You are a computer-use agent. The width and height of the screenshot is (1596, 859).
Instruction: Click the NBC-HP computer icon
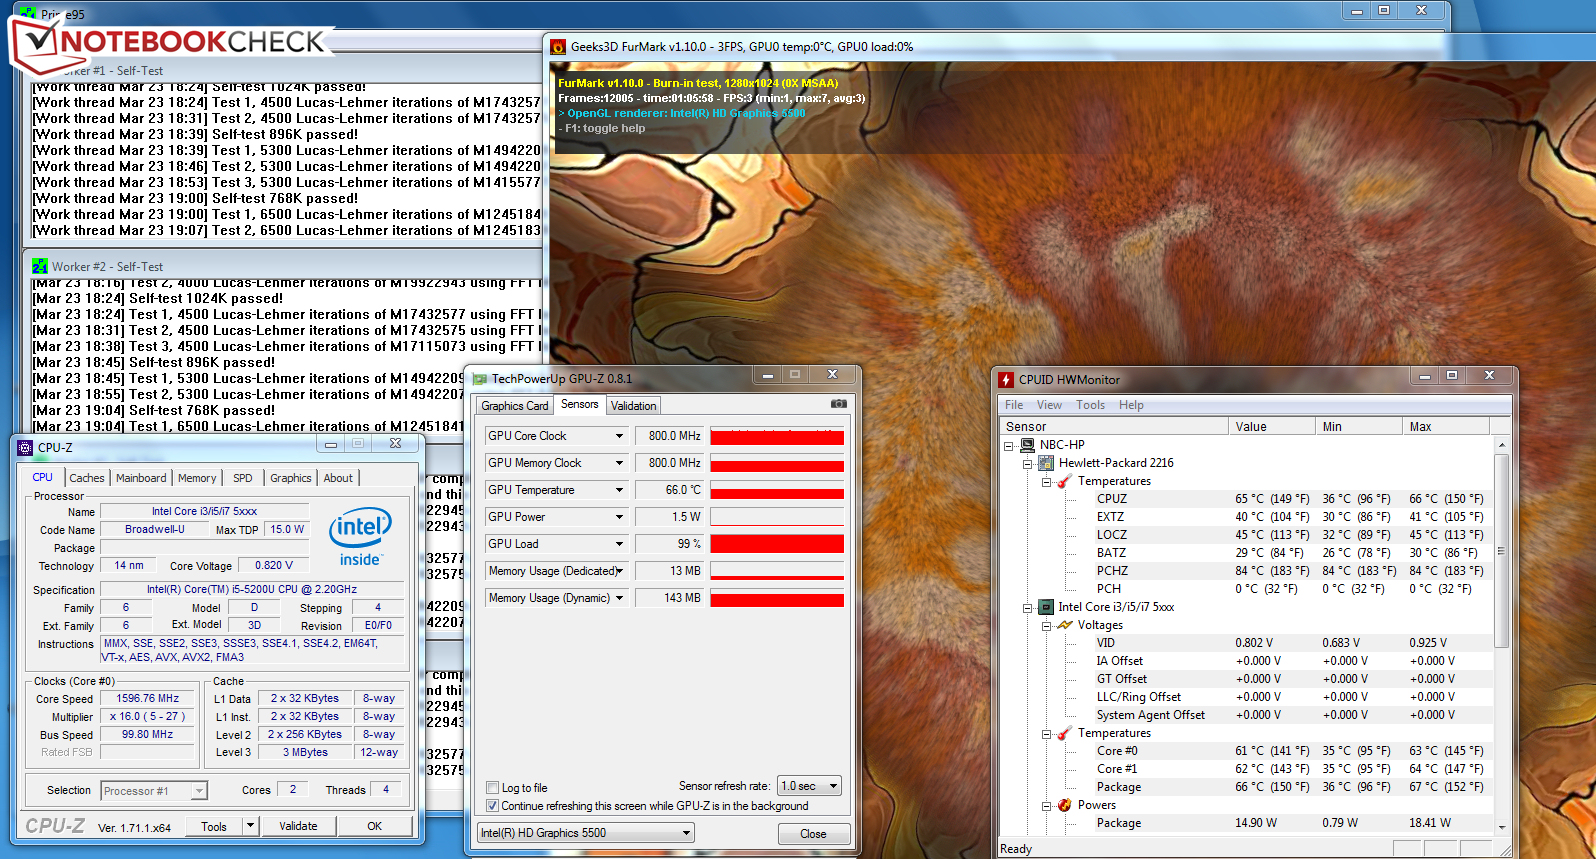click(1027, 445)
